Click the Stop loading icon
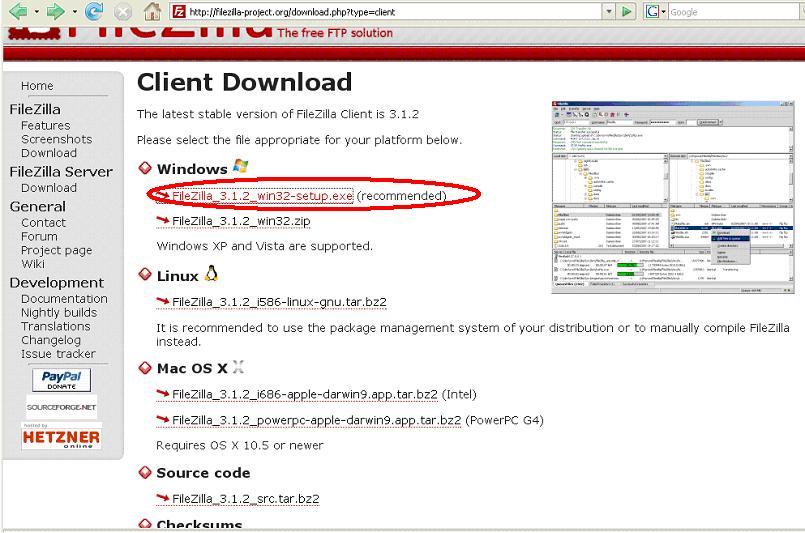 (x=122, y=11)
